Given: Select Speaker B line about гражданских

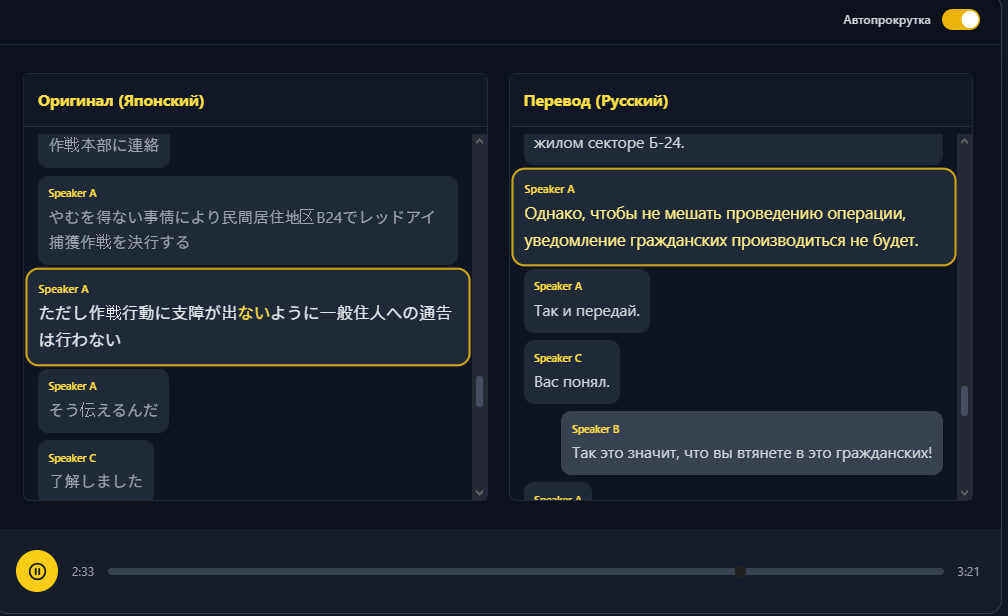Looking at the screenshot, I should click(751, 443).
